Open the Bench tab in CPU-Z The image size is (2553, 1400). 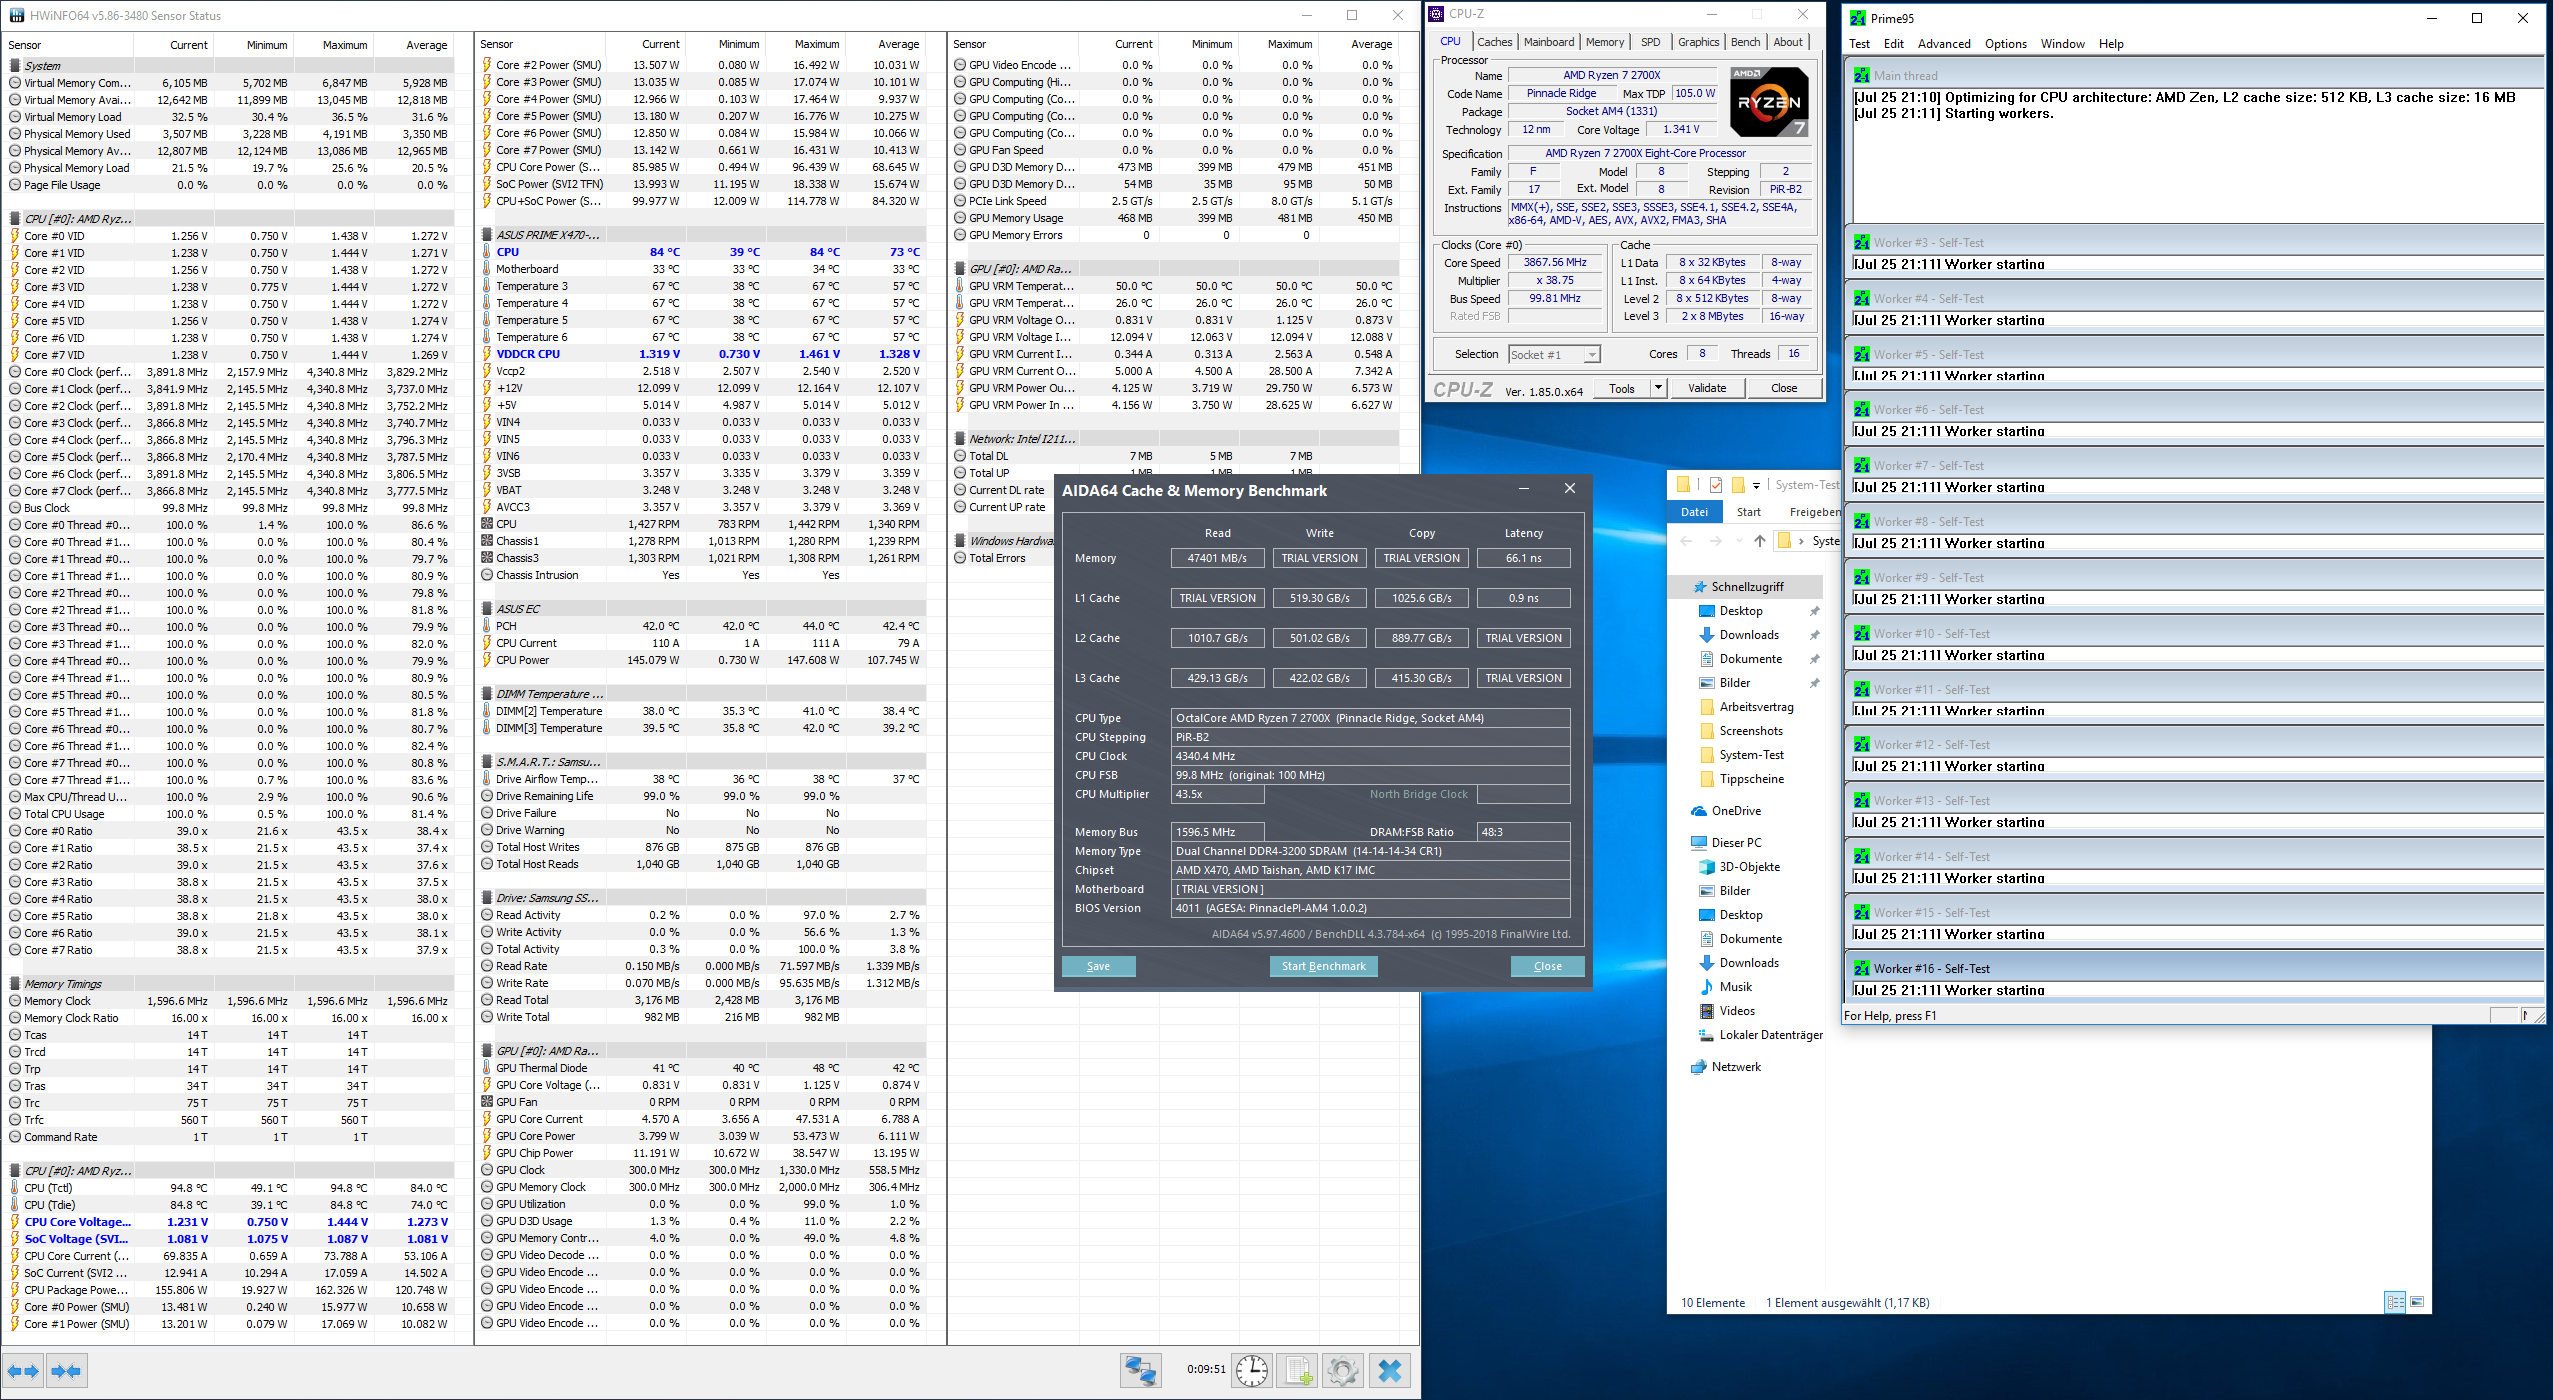pyautogui.click(x=1745, y=42)
